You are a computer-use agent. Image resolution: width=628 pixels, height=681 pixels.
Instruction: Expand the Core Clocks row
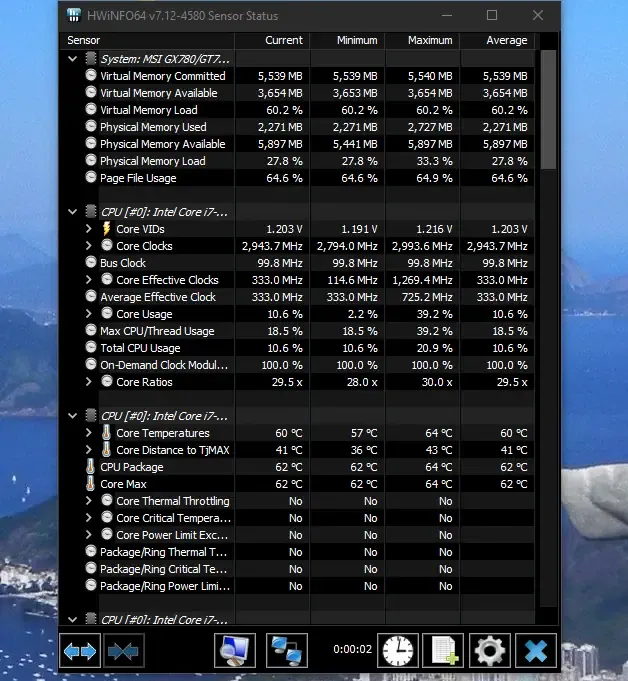89,246
